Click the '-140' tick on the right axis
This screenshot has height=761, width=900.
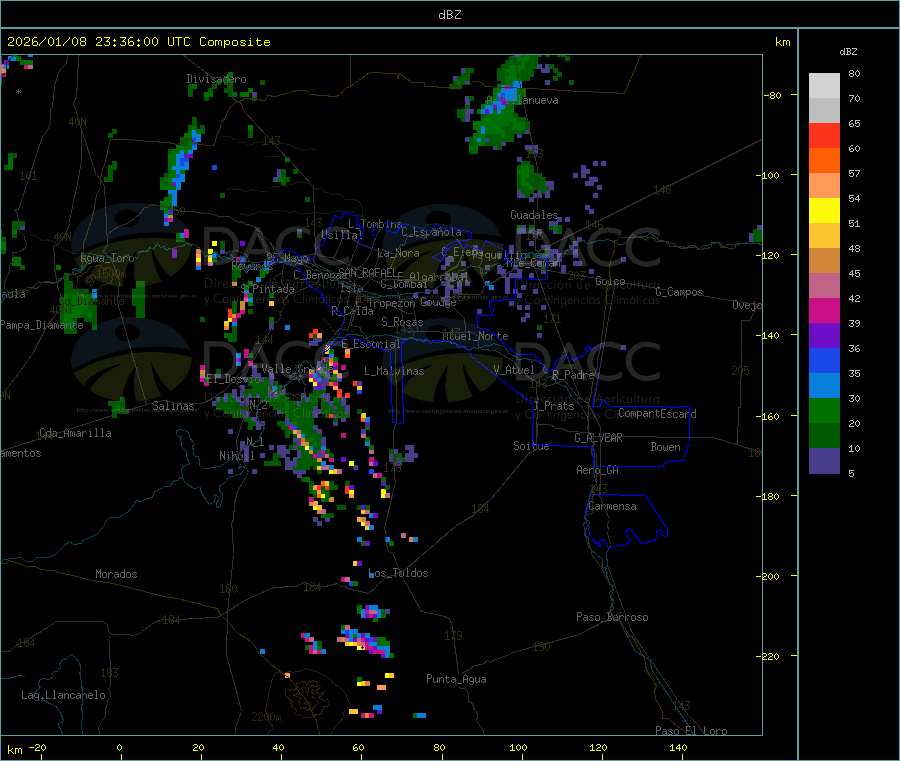768,335
